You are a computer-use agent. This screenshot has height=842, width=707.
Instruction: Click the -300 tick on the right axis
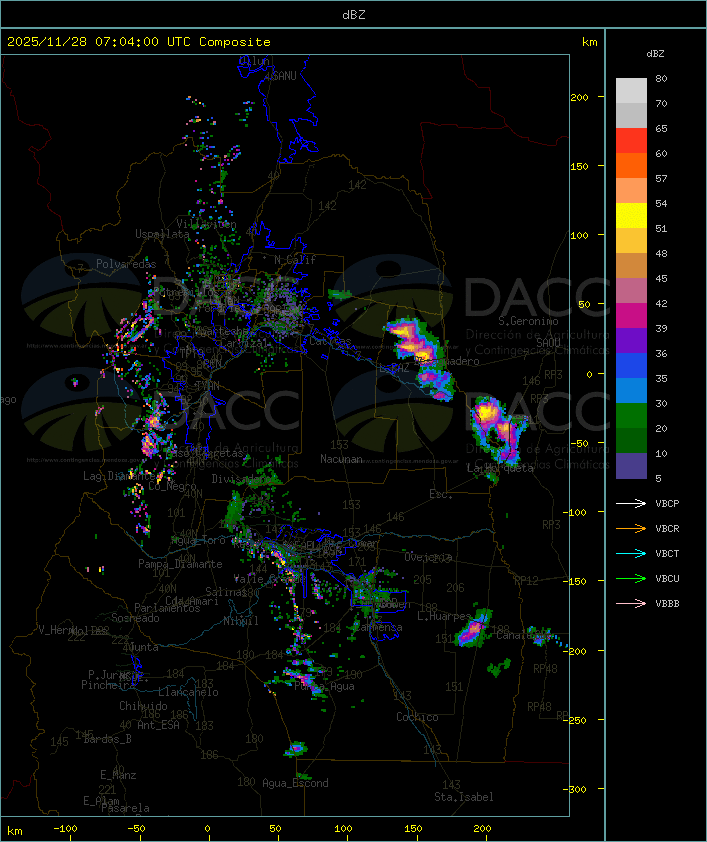[575, 789]
